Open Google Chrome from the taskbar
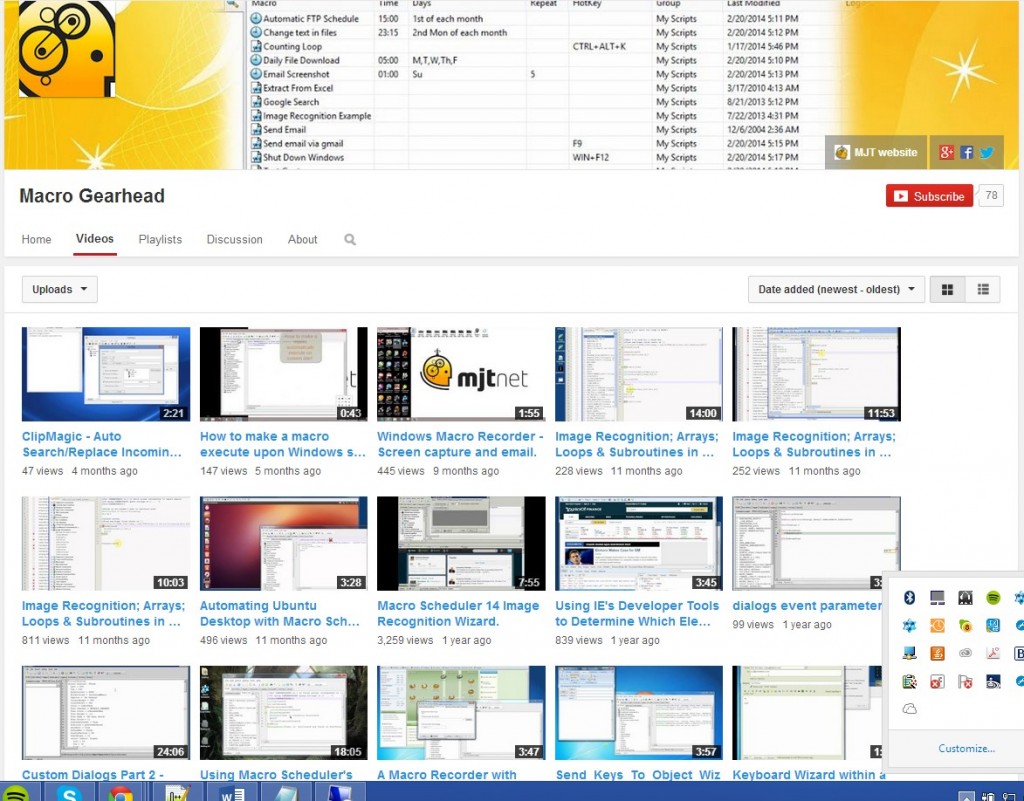1024x801 pixels. coord(121,793)
